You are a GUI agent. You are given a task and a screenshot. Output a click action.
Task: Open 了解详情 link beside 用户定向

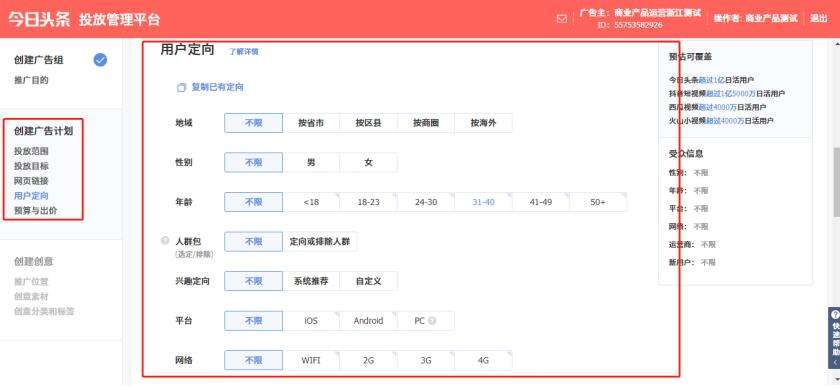(244, 52)
